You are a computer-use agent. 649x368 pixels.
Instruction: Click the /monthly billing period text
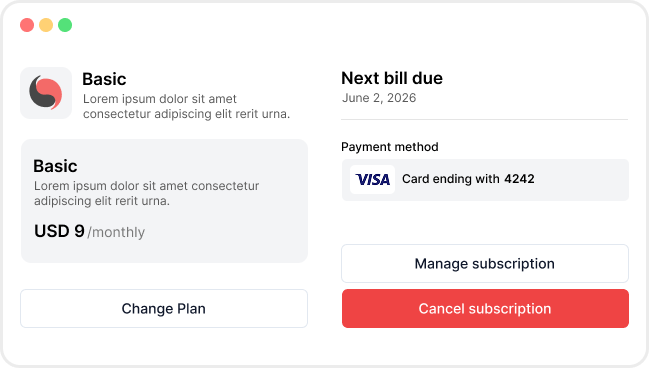tap(116, 232)
